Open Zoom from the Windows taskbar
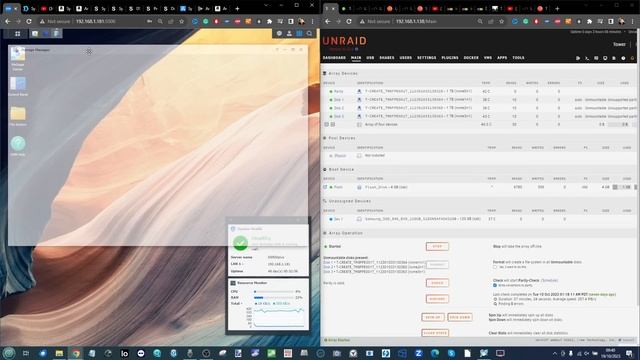This screenshot has height=360, width=640. pyautogui.click(x=418, y=353)
